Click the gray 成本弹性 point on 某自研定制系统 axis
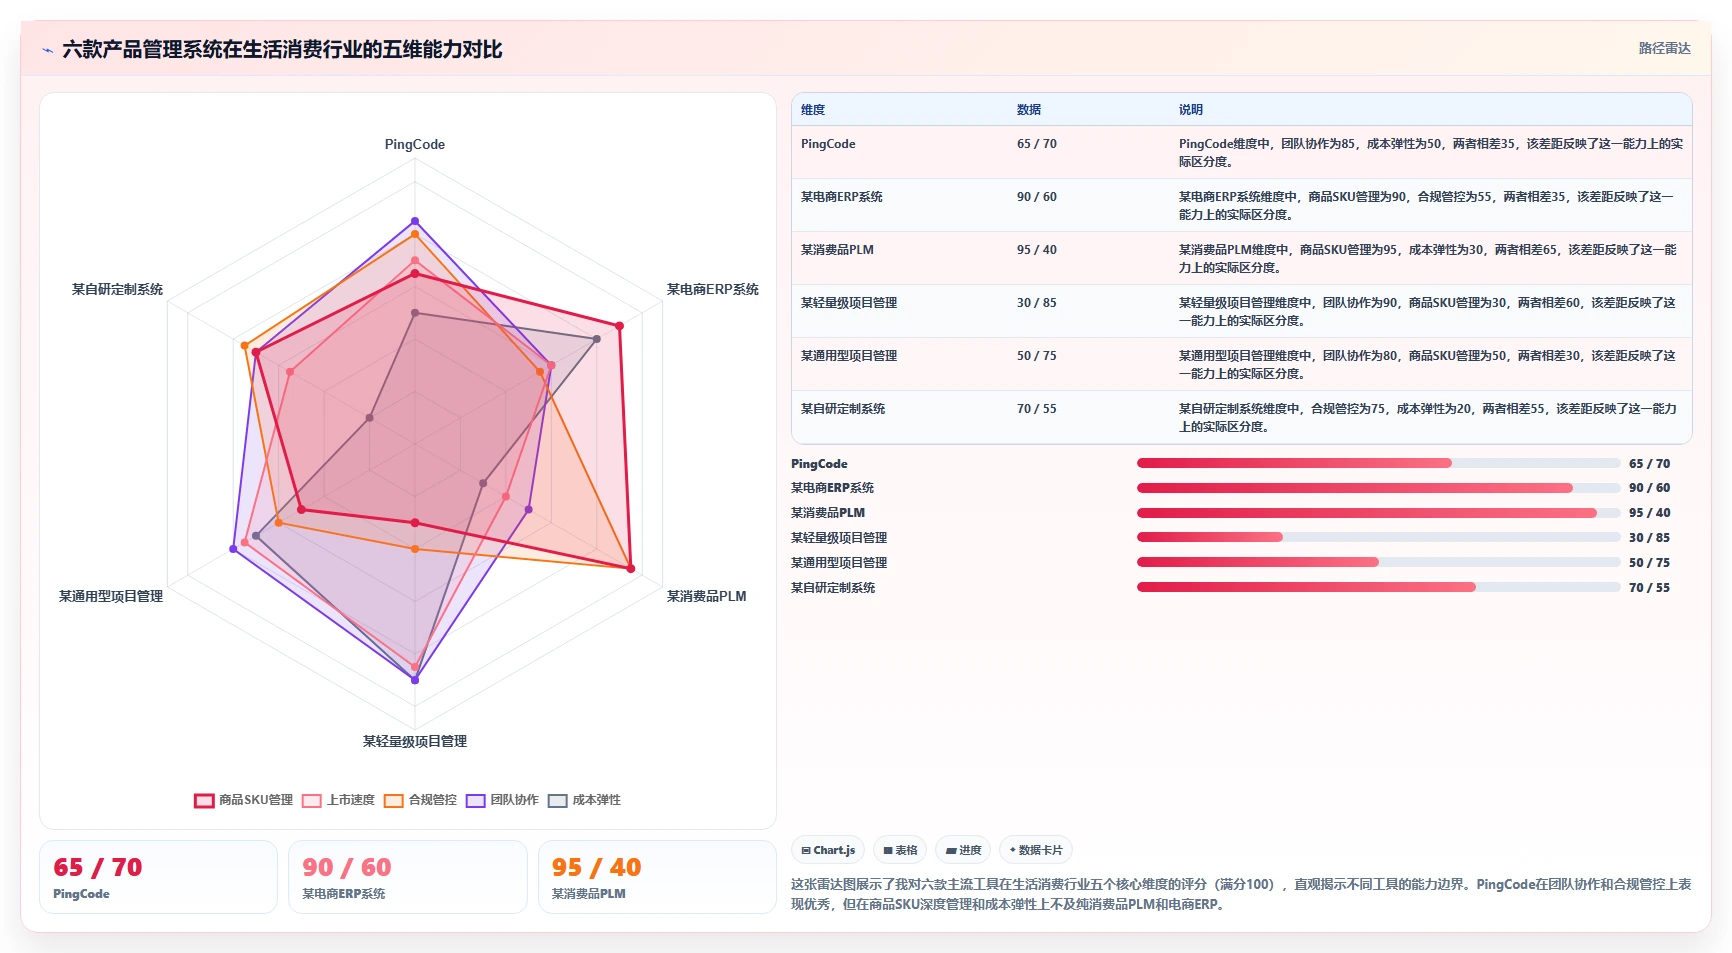Viewport: 1732px width, 953px height. [370, 418]
